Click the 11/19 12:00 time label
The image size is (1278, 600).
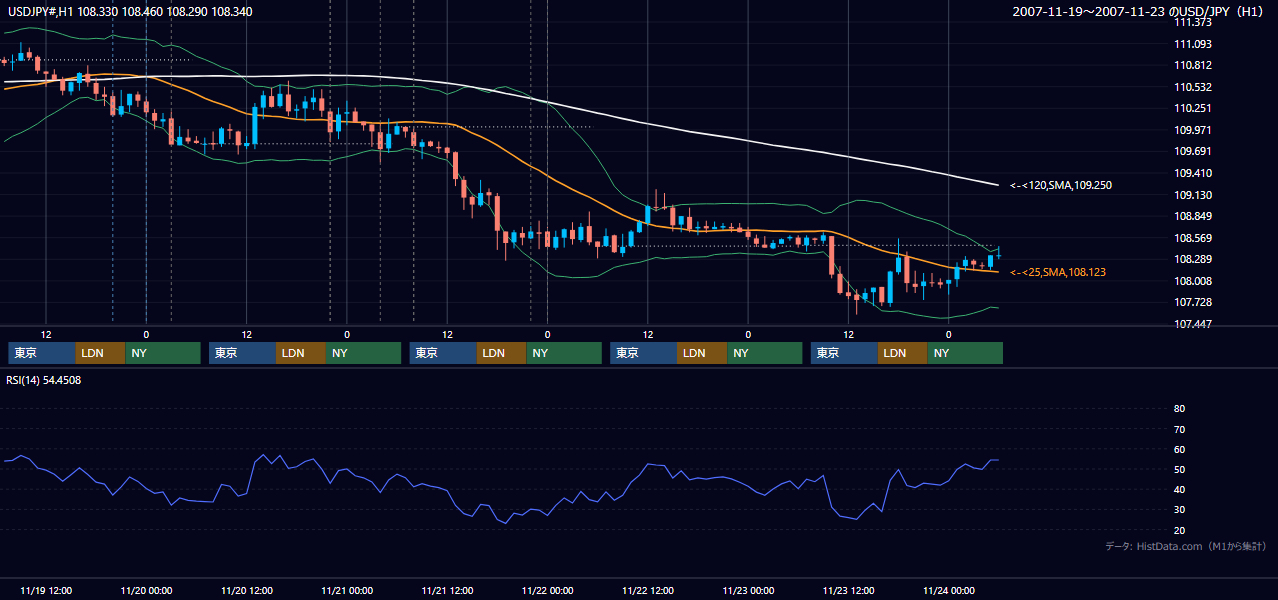[45, 590]
